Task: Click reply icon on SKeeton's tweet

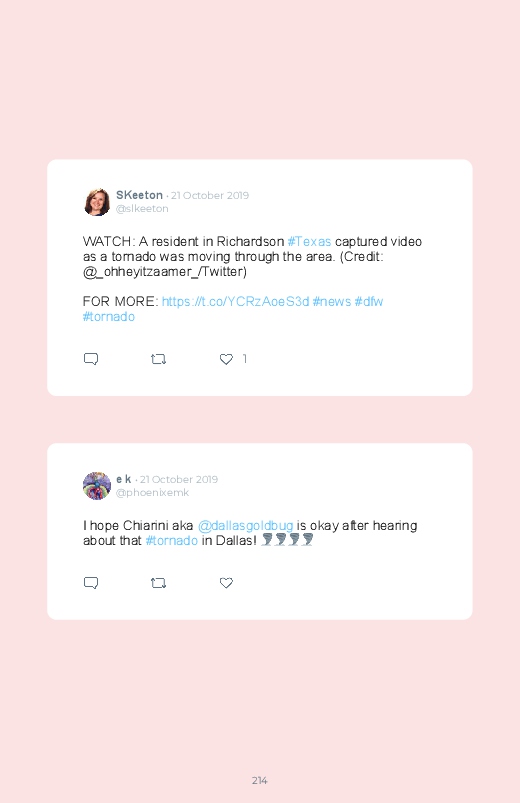Action: [91, 359]
